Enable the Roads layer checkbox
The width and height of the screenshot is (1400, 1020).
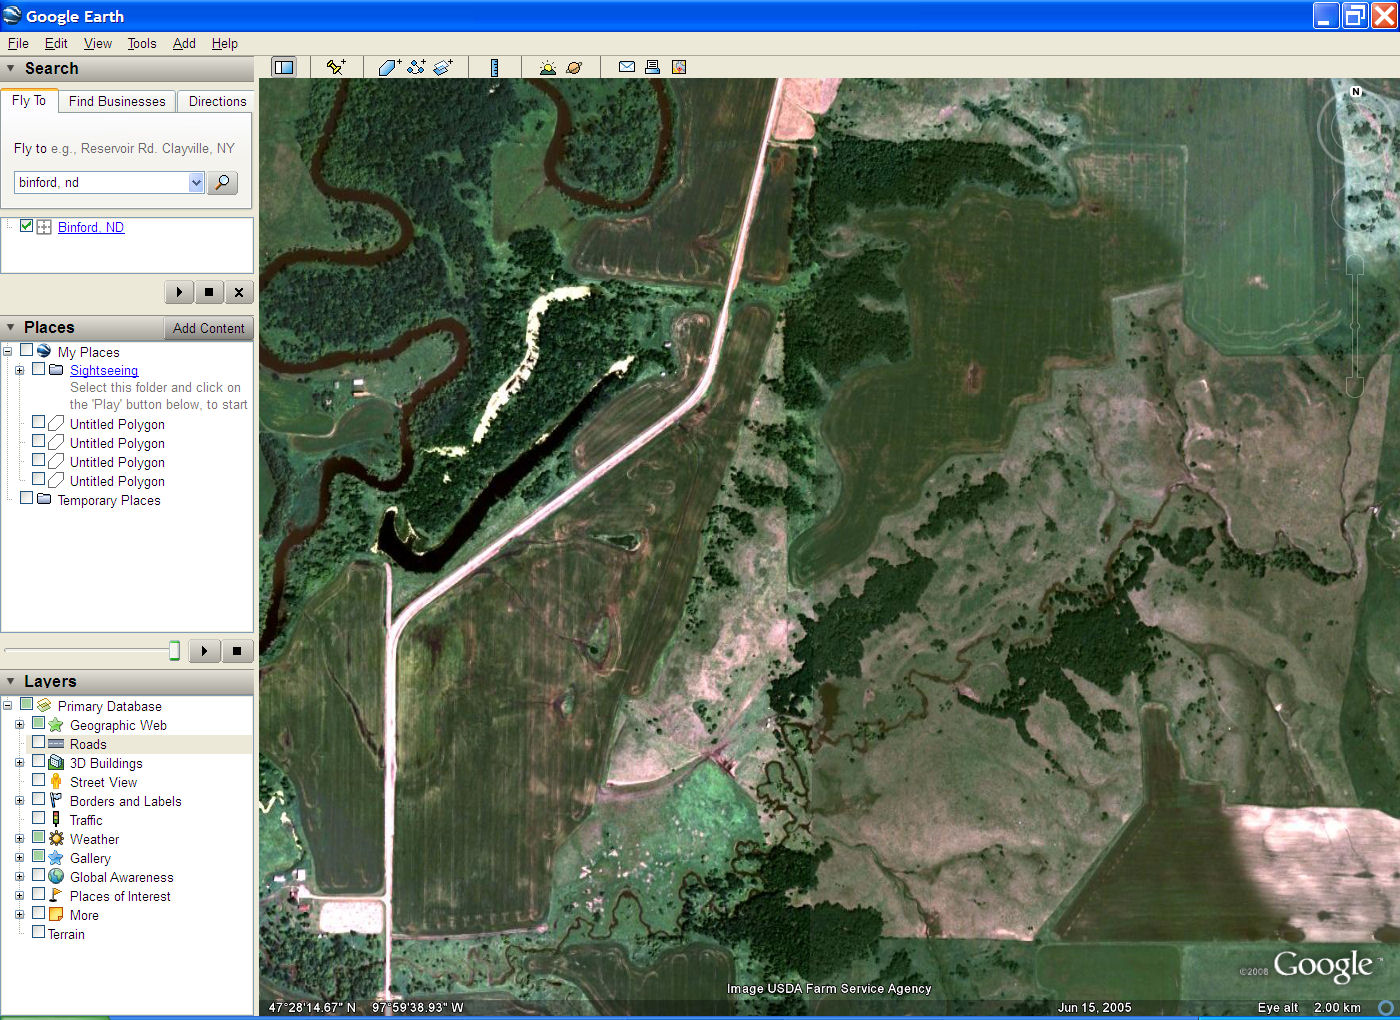point(38,742)
